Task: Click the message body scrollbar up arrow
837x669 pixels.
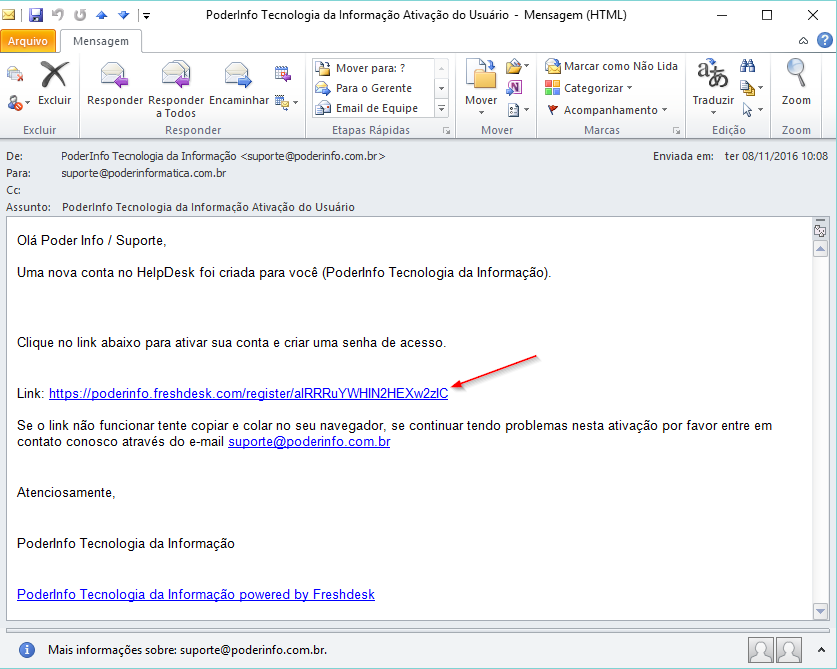Action: [x=820, y=249]
